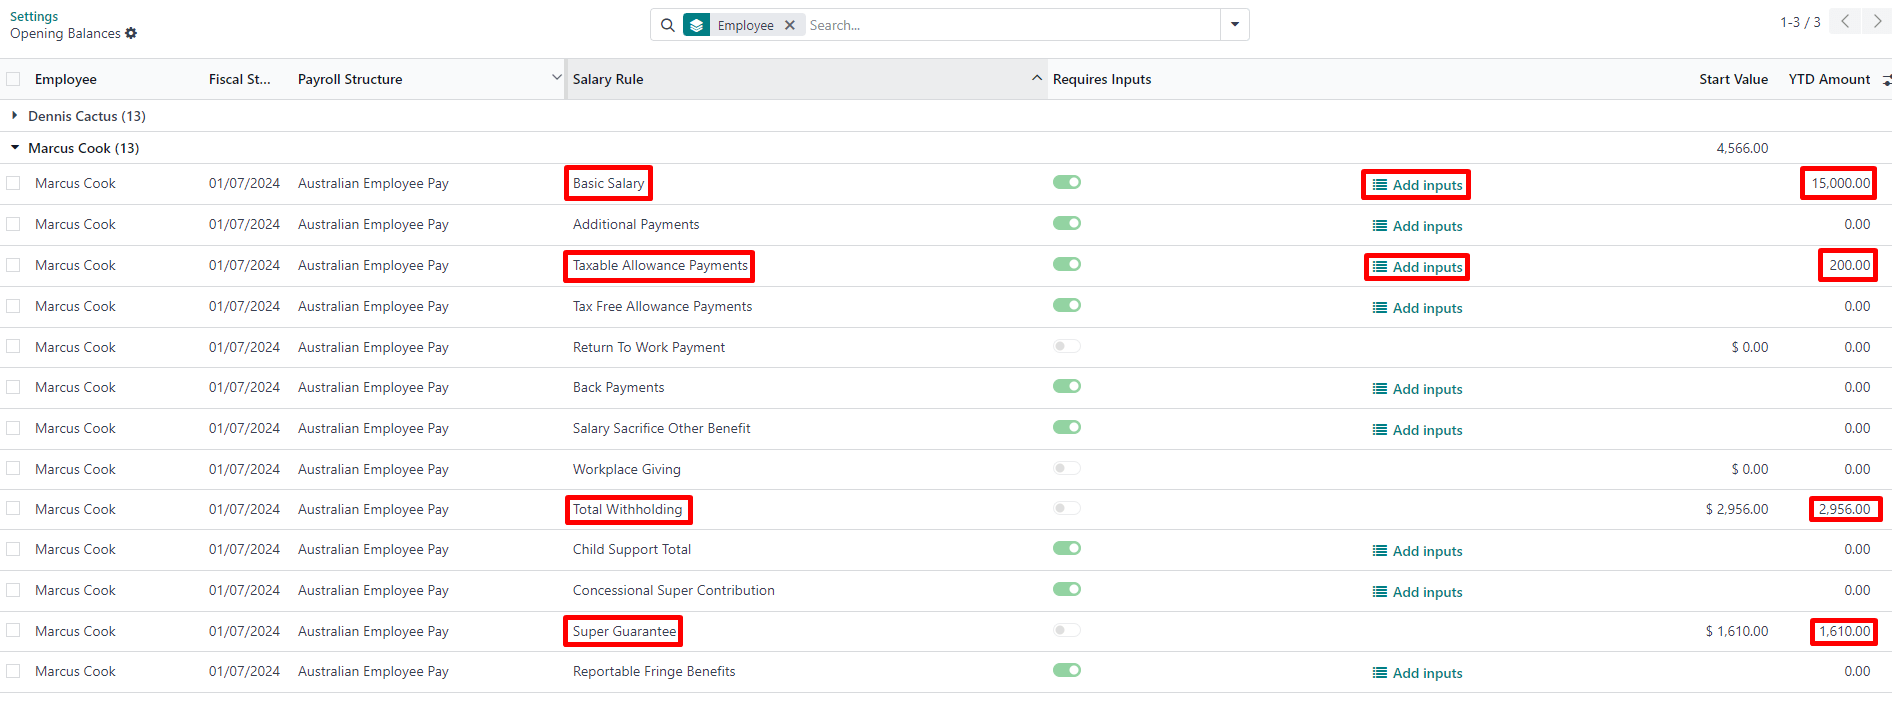This screenshot has width=1892, height=701.
Task: Click Add inputs for Child Support Total
Action: pos(1417,551)
